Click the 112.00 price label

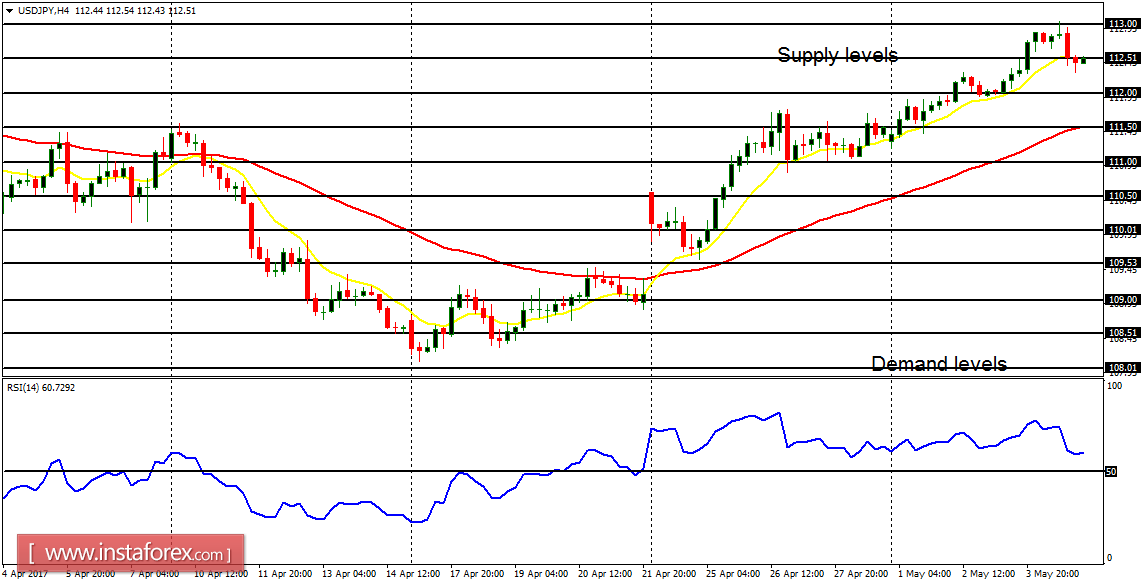1123,93
